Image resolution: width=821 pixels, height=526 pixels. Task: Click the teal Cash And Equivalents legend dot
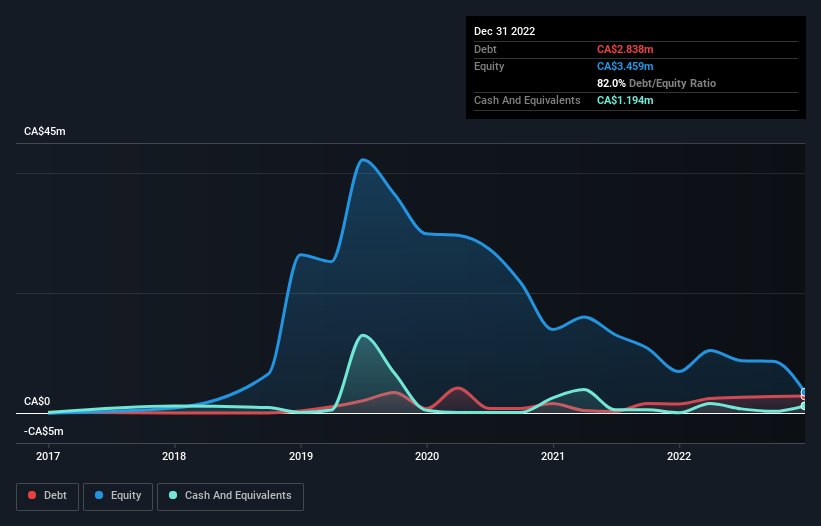173,495
